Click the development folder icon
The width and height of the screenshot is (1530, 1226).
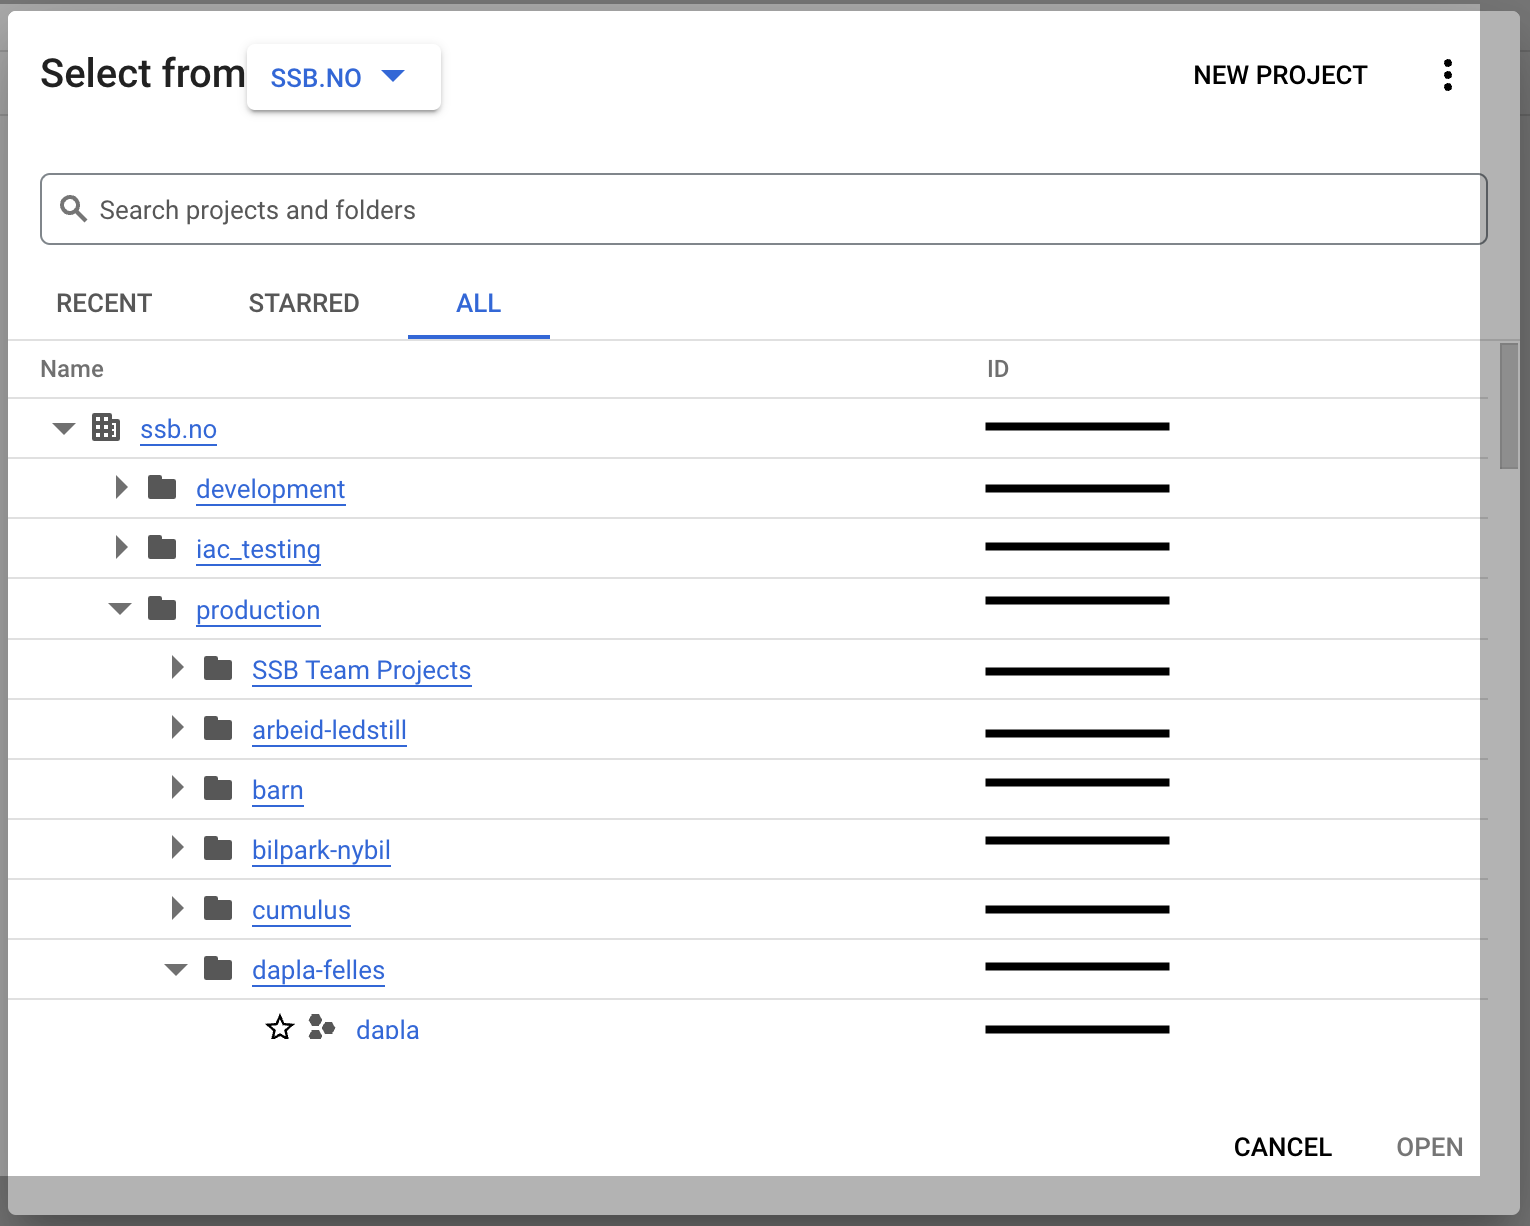[x=162, y=488]
